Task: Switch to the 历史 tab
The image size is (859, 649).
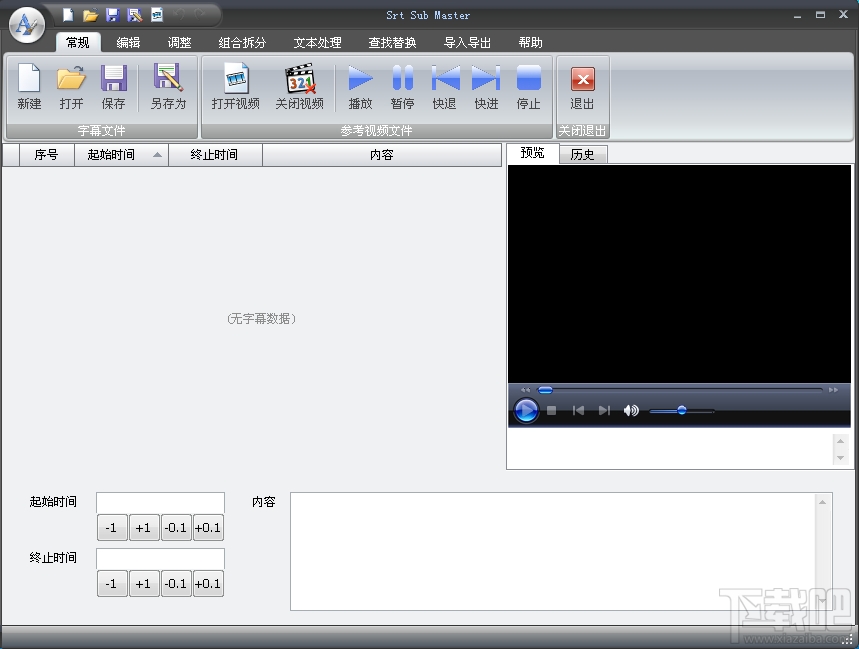Action: coord(582,155)
